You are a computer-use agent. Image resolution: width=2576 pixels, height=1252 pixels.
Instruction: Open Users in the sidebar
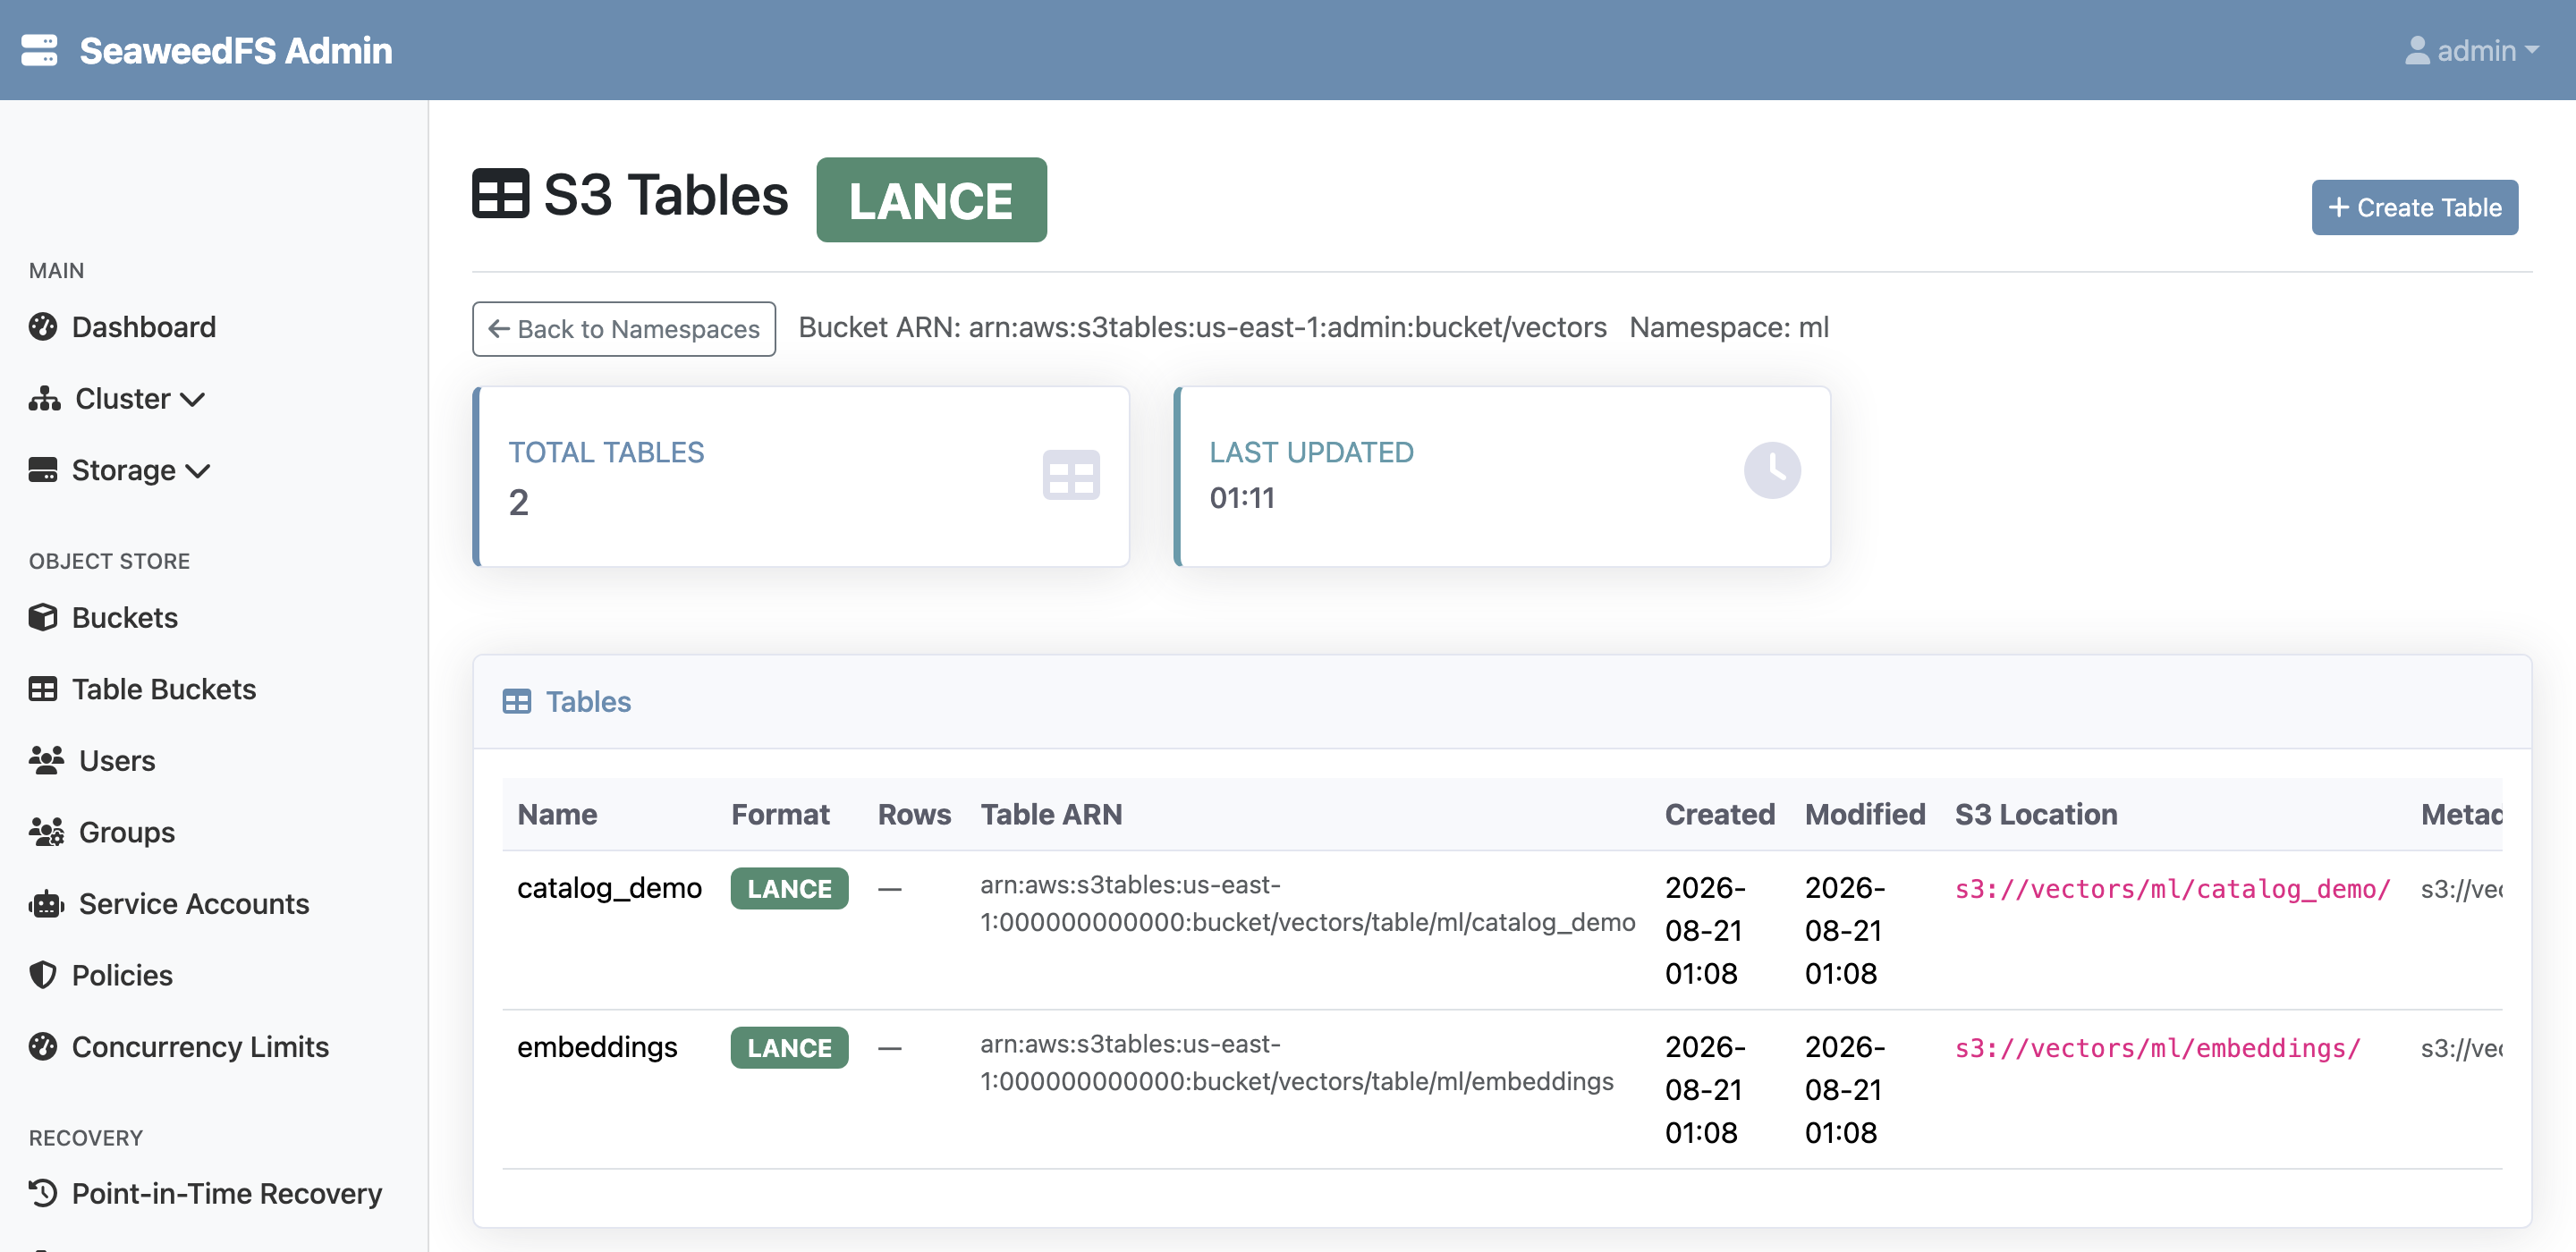[x=116, y=761]
